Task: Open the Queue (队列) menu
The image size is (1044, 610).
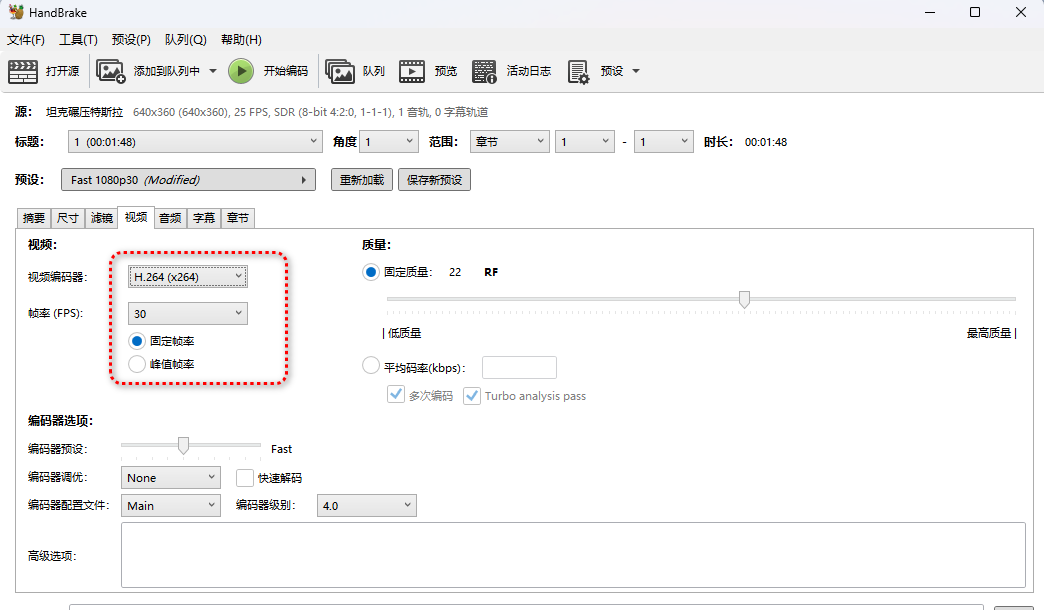Action: [x=186, y=40]
